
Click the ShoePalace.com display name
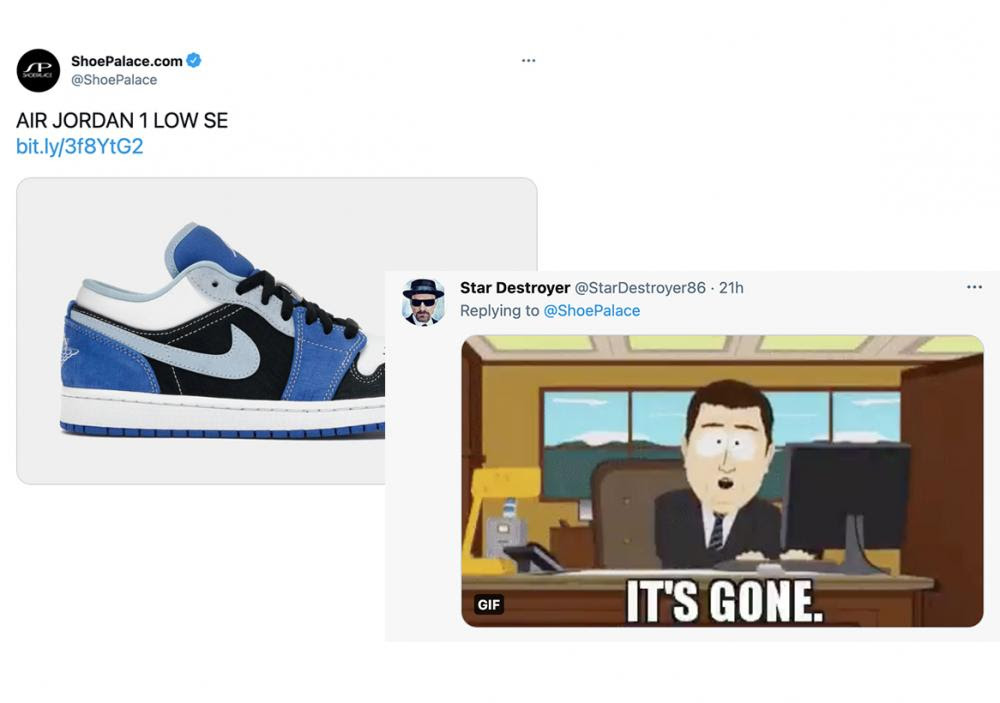tap(127, 61)
